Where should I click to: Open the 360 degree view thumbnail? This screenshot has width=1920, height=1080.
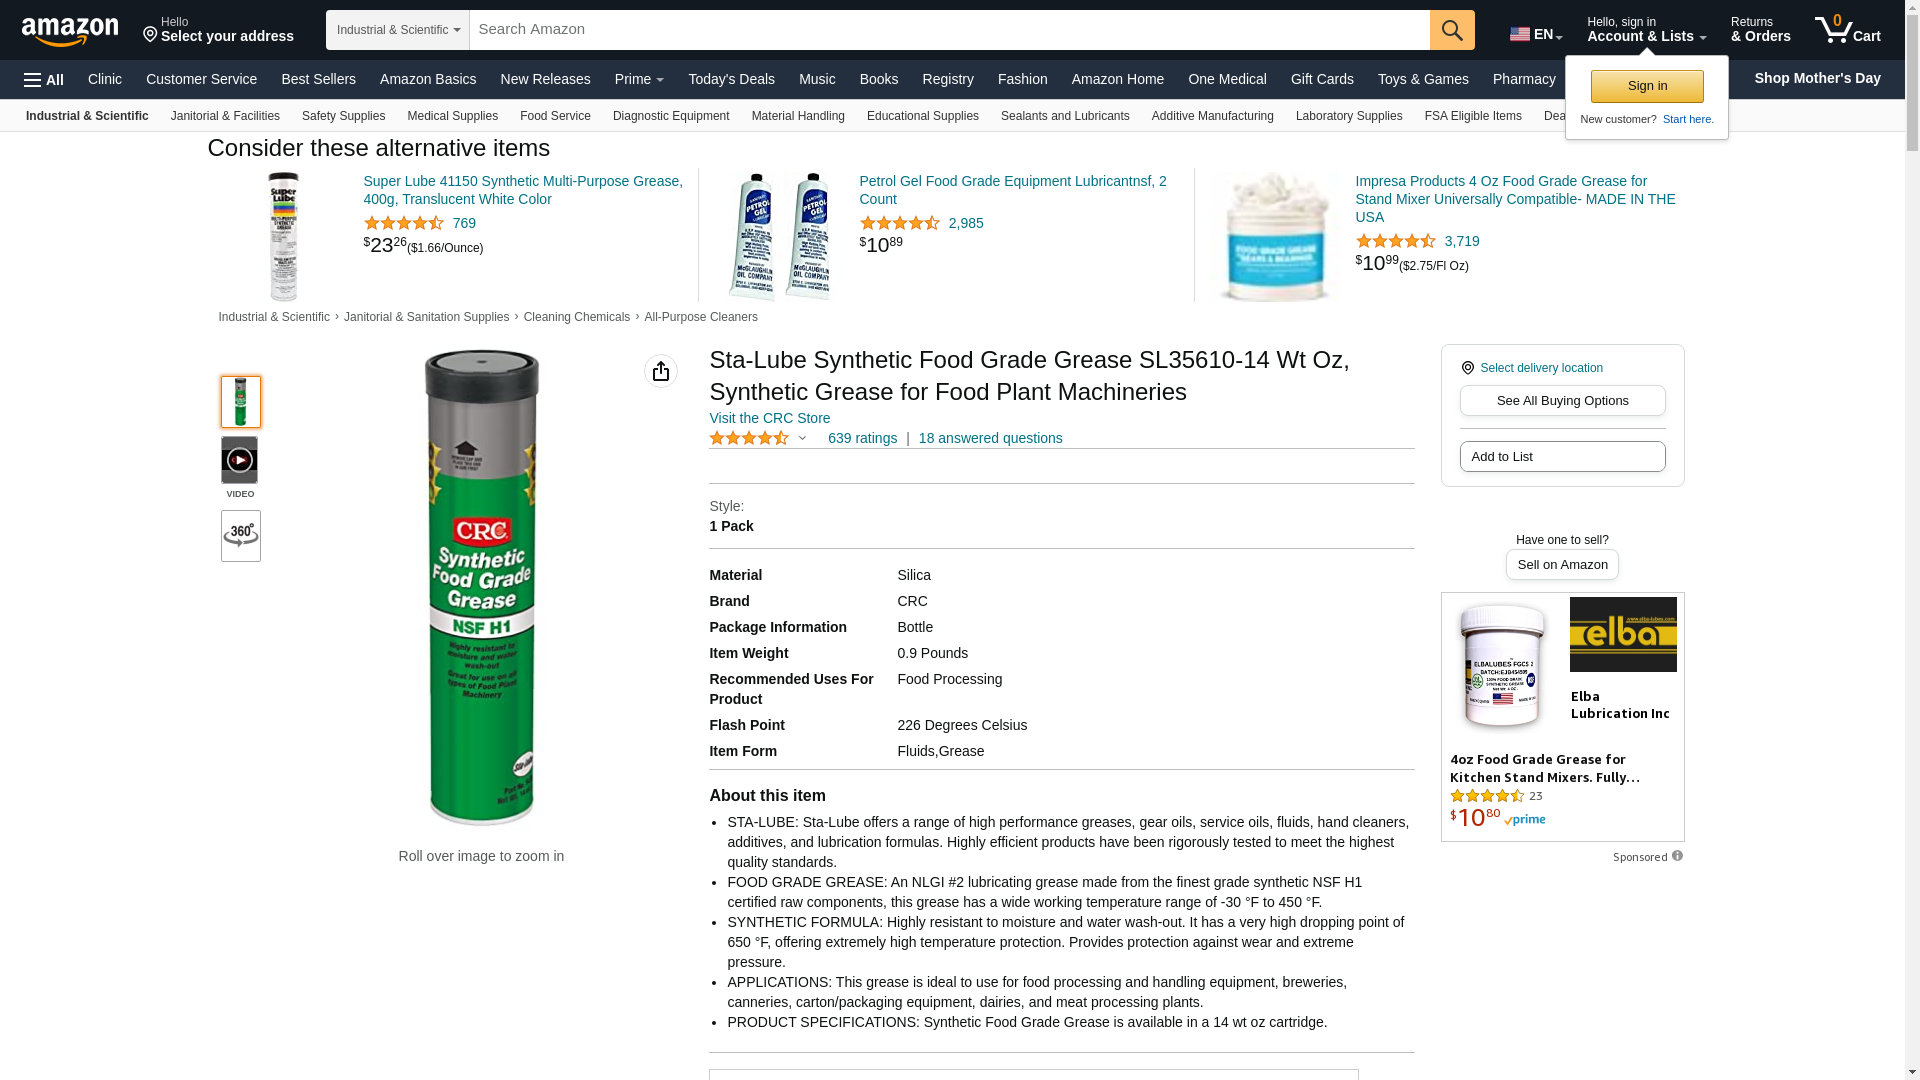click(x=241, y=536)
